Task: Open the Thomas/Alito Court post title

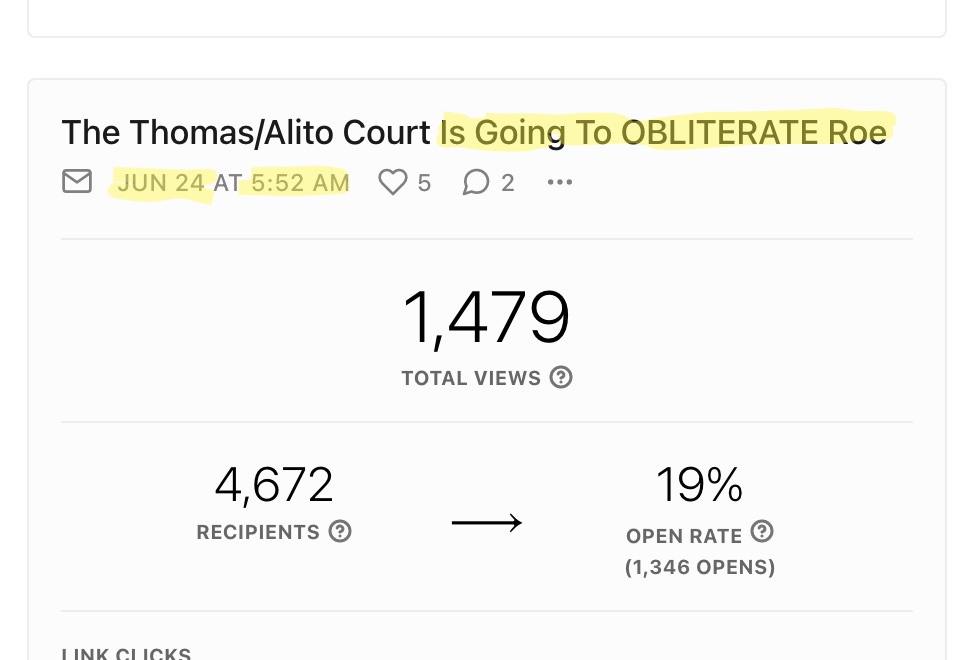Action: 473,133
